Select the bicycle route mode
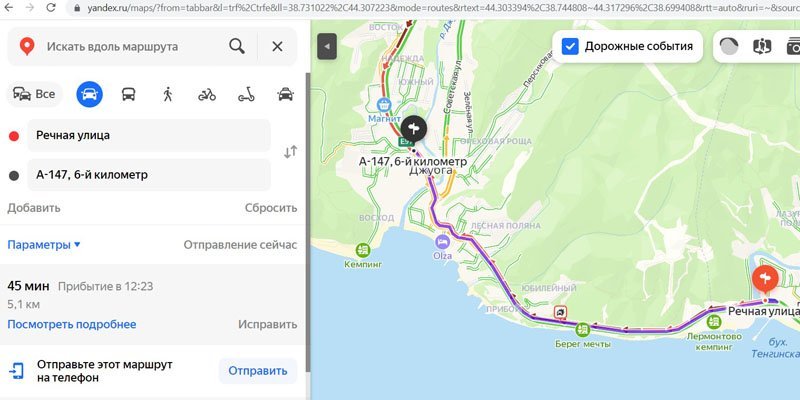The height and width of the screenshot is (400, 800). coord(207,94)
